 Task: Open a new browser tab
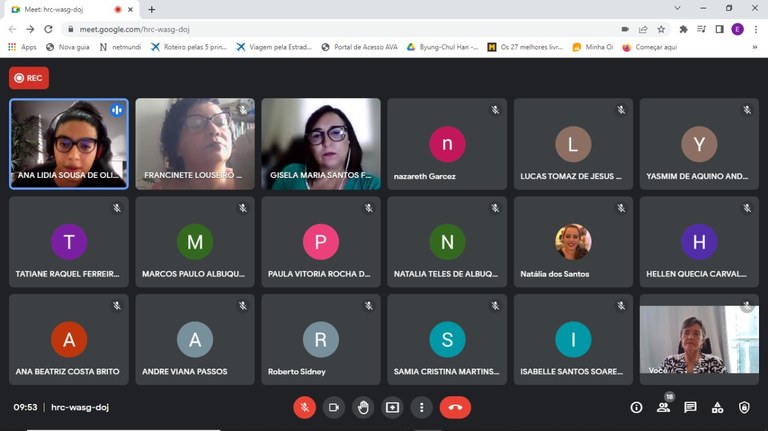[152, 9]
